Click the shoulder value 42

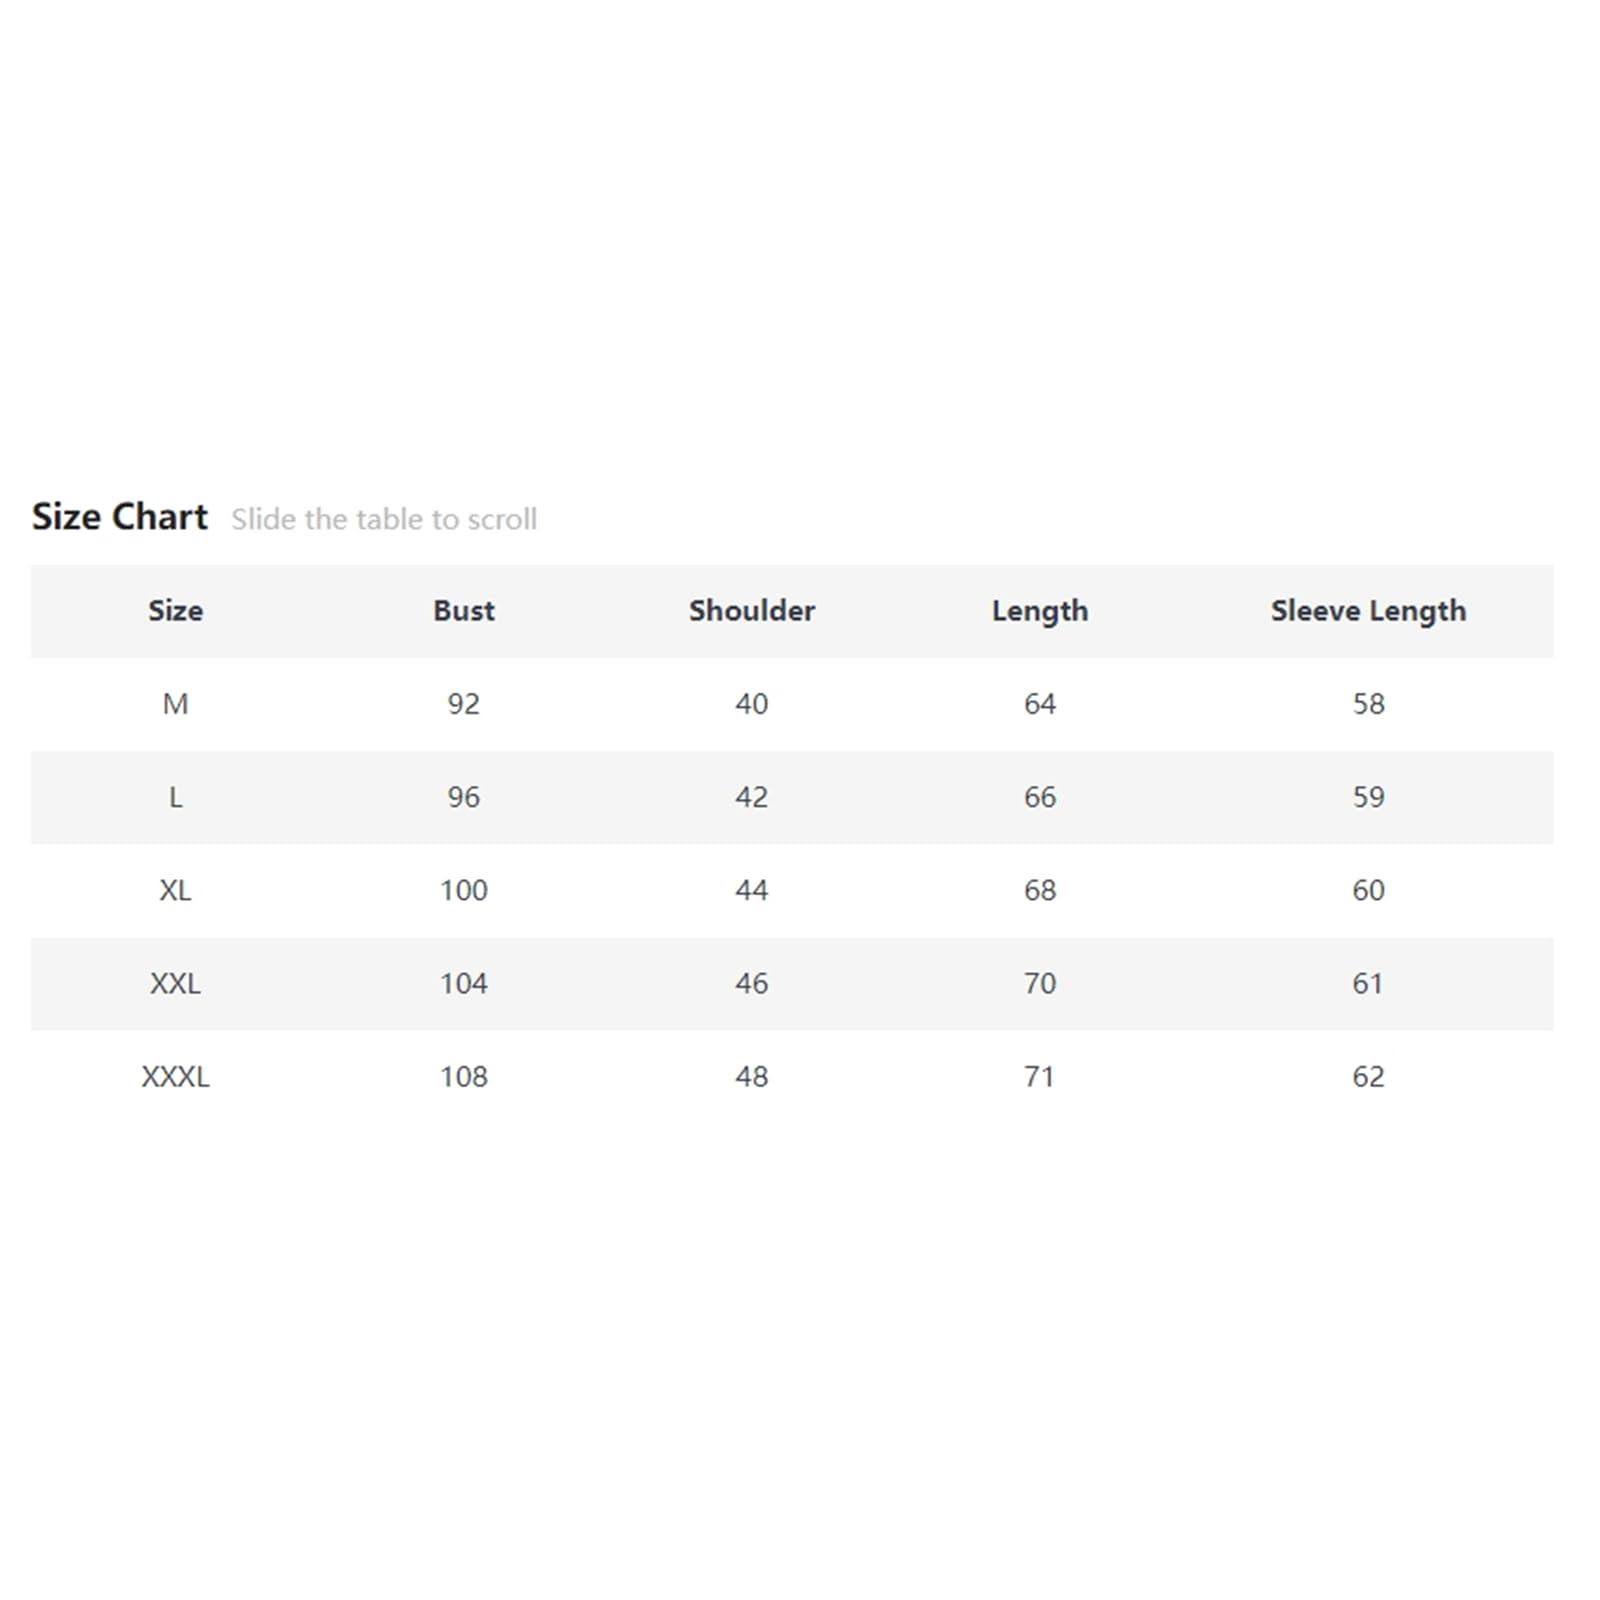click(752, 797)
